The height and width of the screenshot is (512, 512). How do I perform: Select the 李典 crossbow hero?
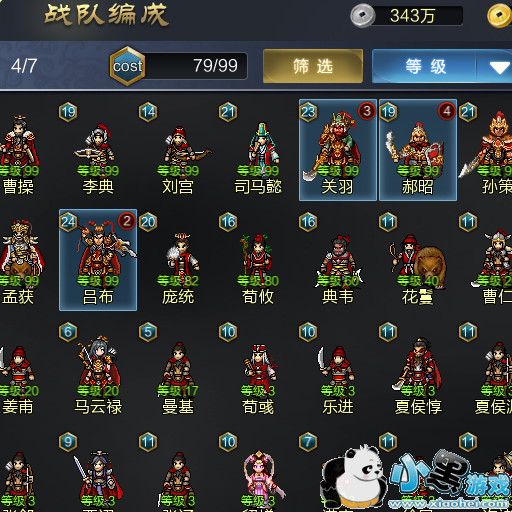point(98,150)
